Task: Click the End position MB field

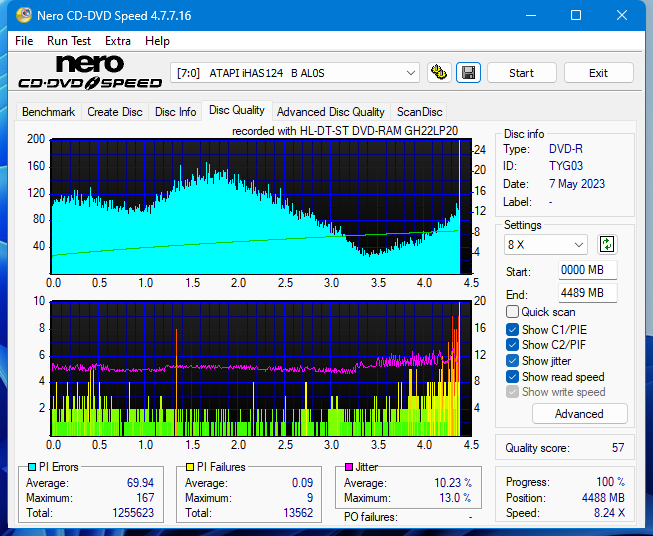Action: 587,293
